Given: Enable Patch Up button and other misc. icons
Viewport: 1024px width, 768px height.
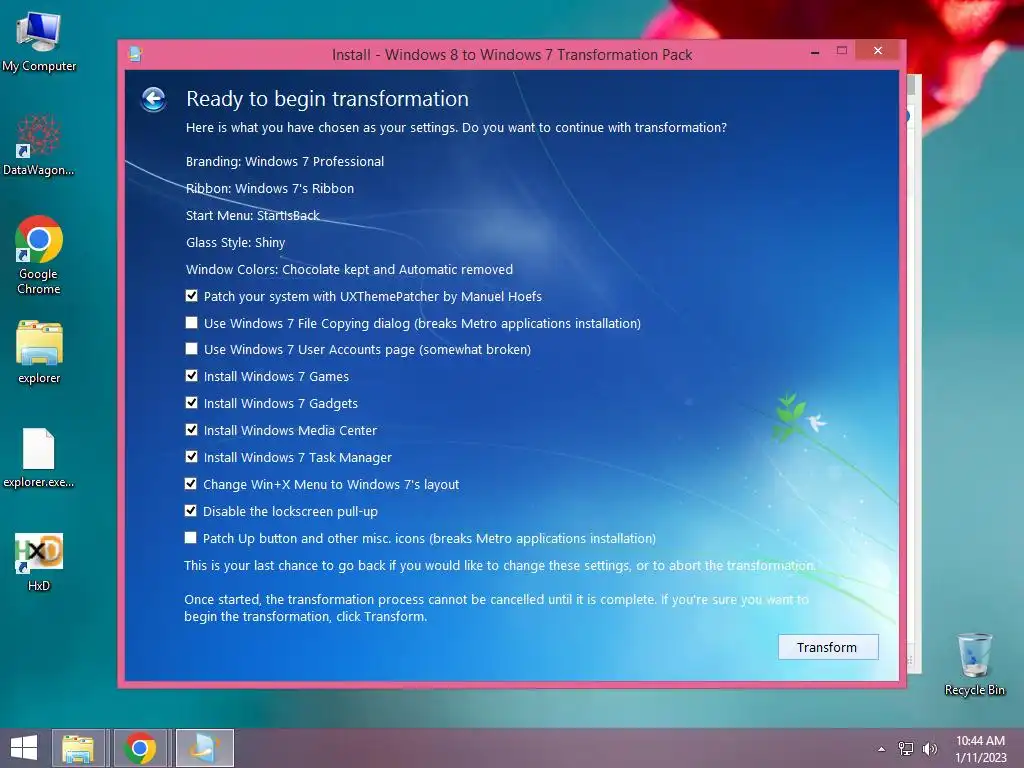Looking at the screenshot, I should tap(191, 537).
